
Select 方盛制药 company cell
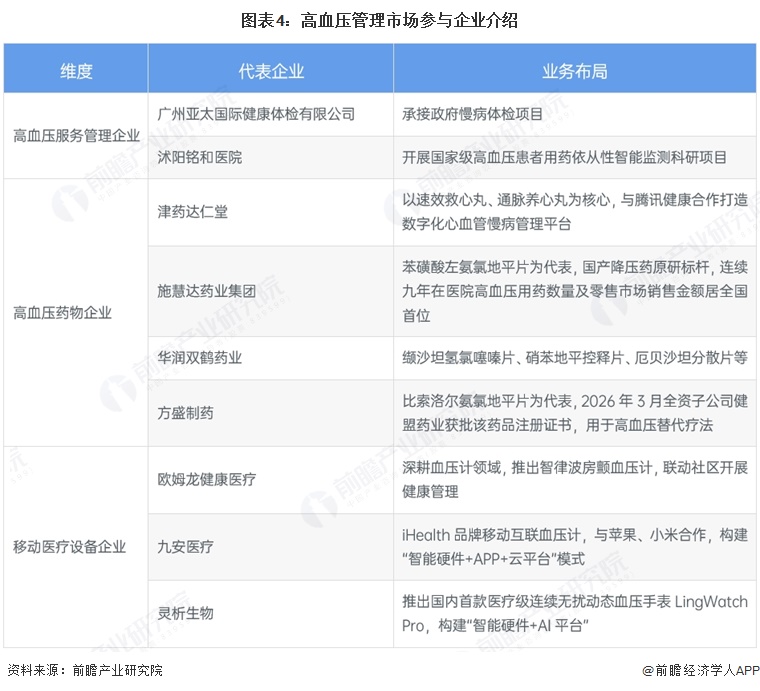pyautogui.click(x=271, y=413)
